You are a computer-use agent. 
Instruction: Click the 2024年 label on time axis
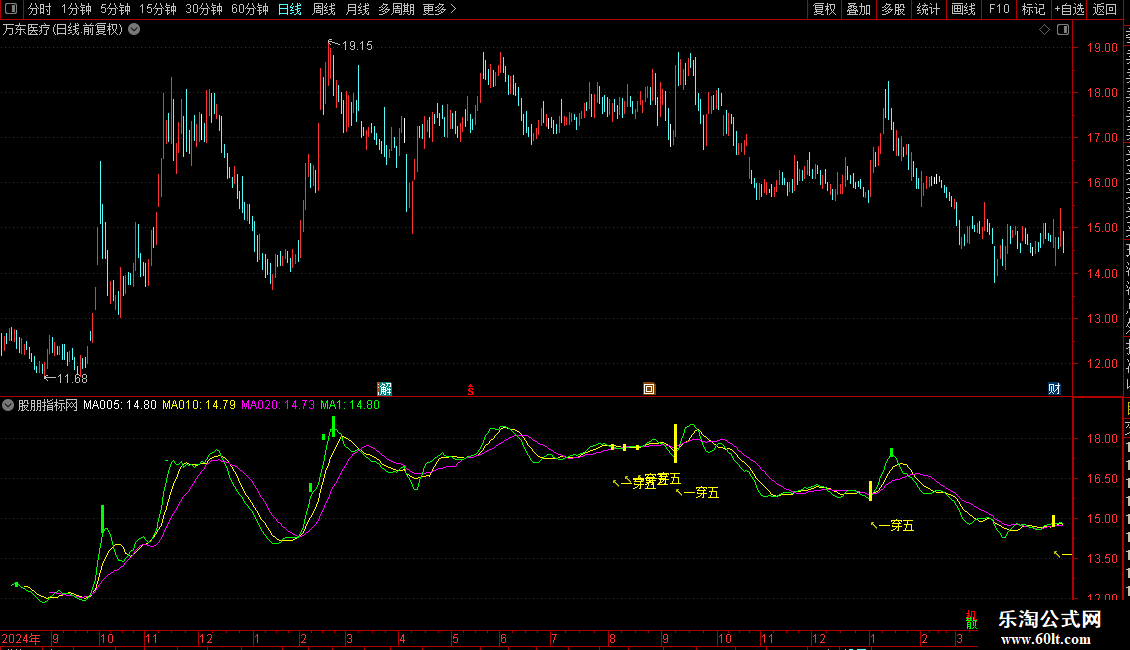(x=21, y=638)
